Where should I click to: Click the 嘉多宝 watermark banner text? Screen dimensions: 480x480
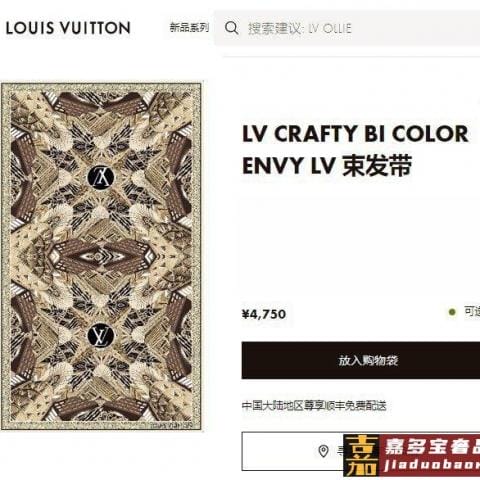432,447
